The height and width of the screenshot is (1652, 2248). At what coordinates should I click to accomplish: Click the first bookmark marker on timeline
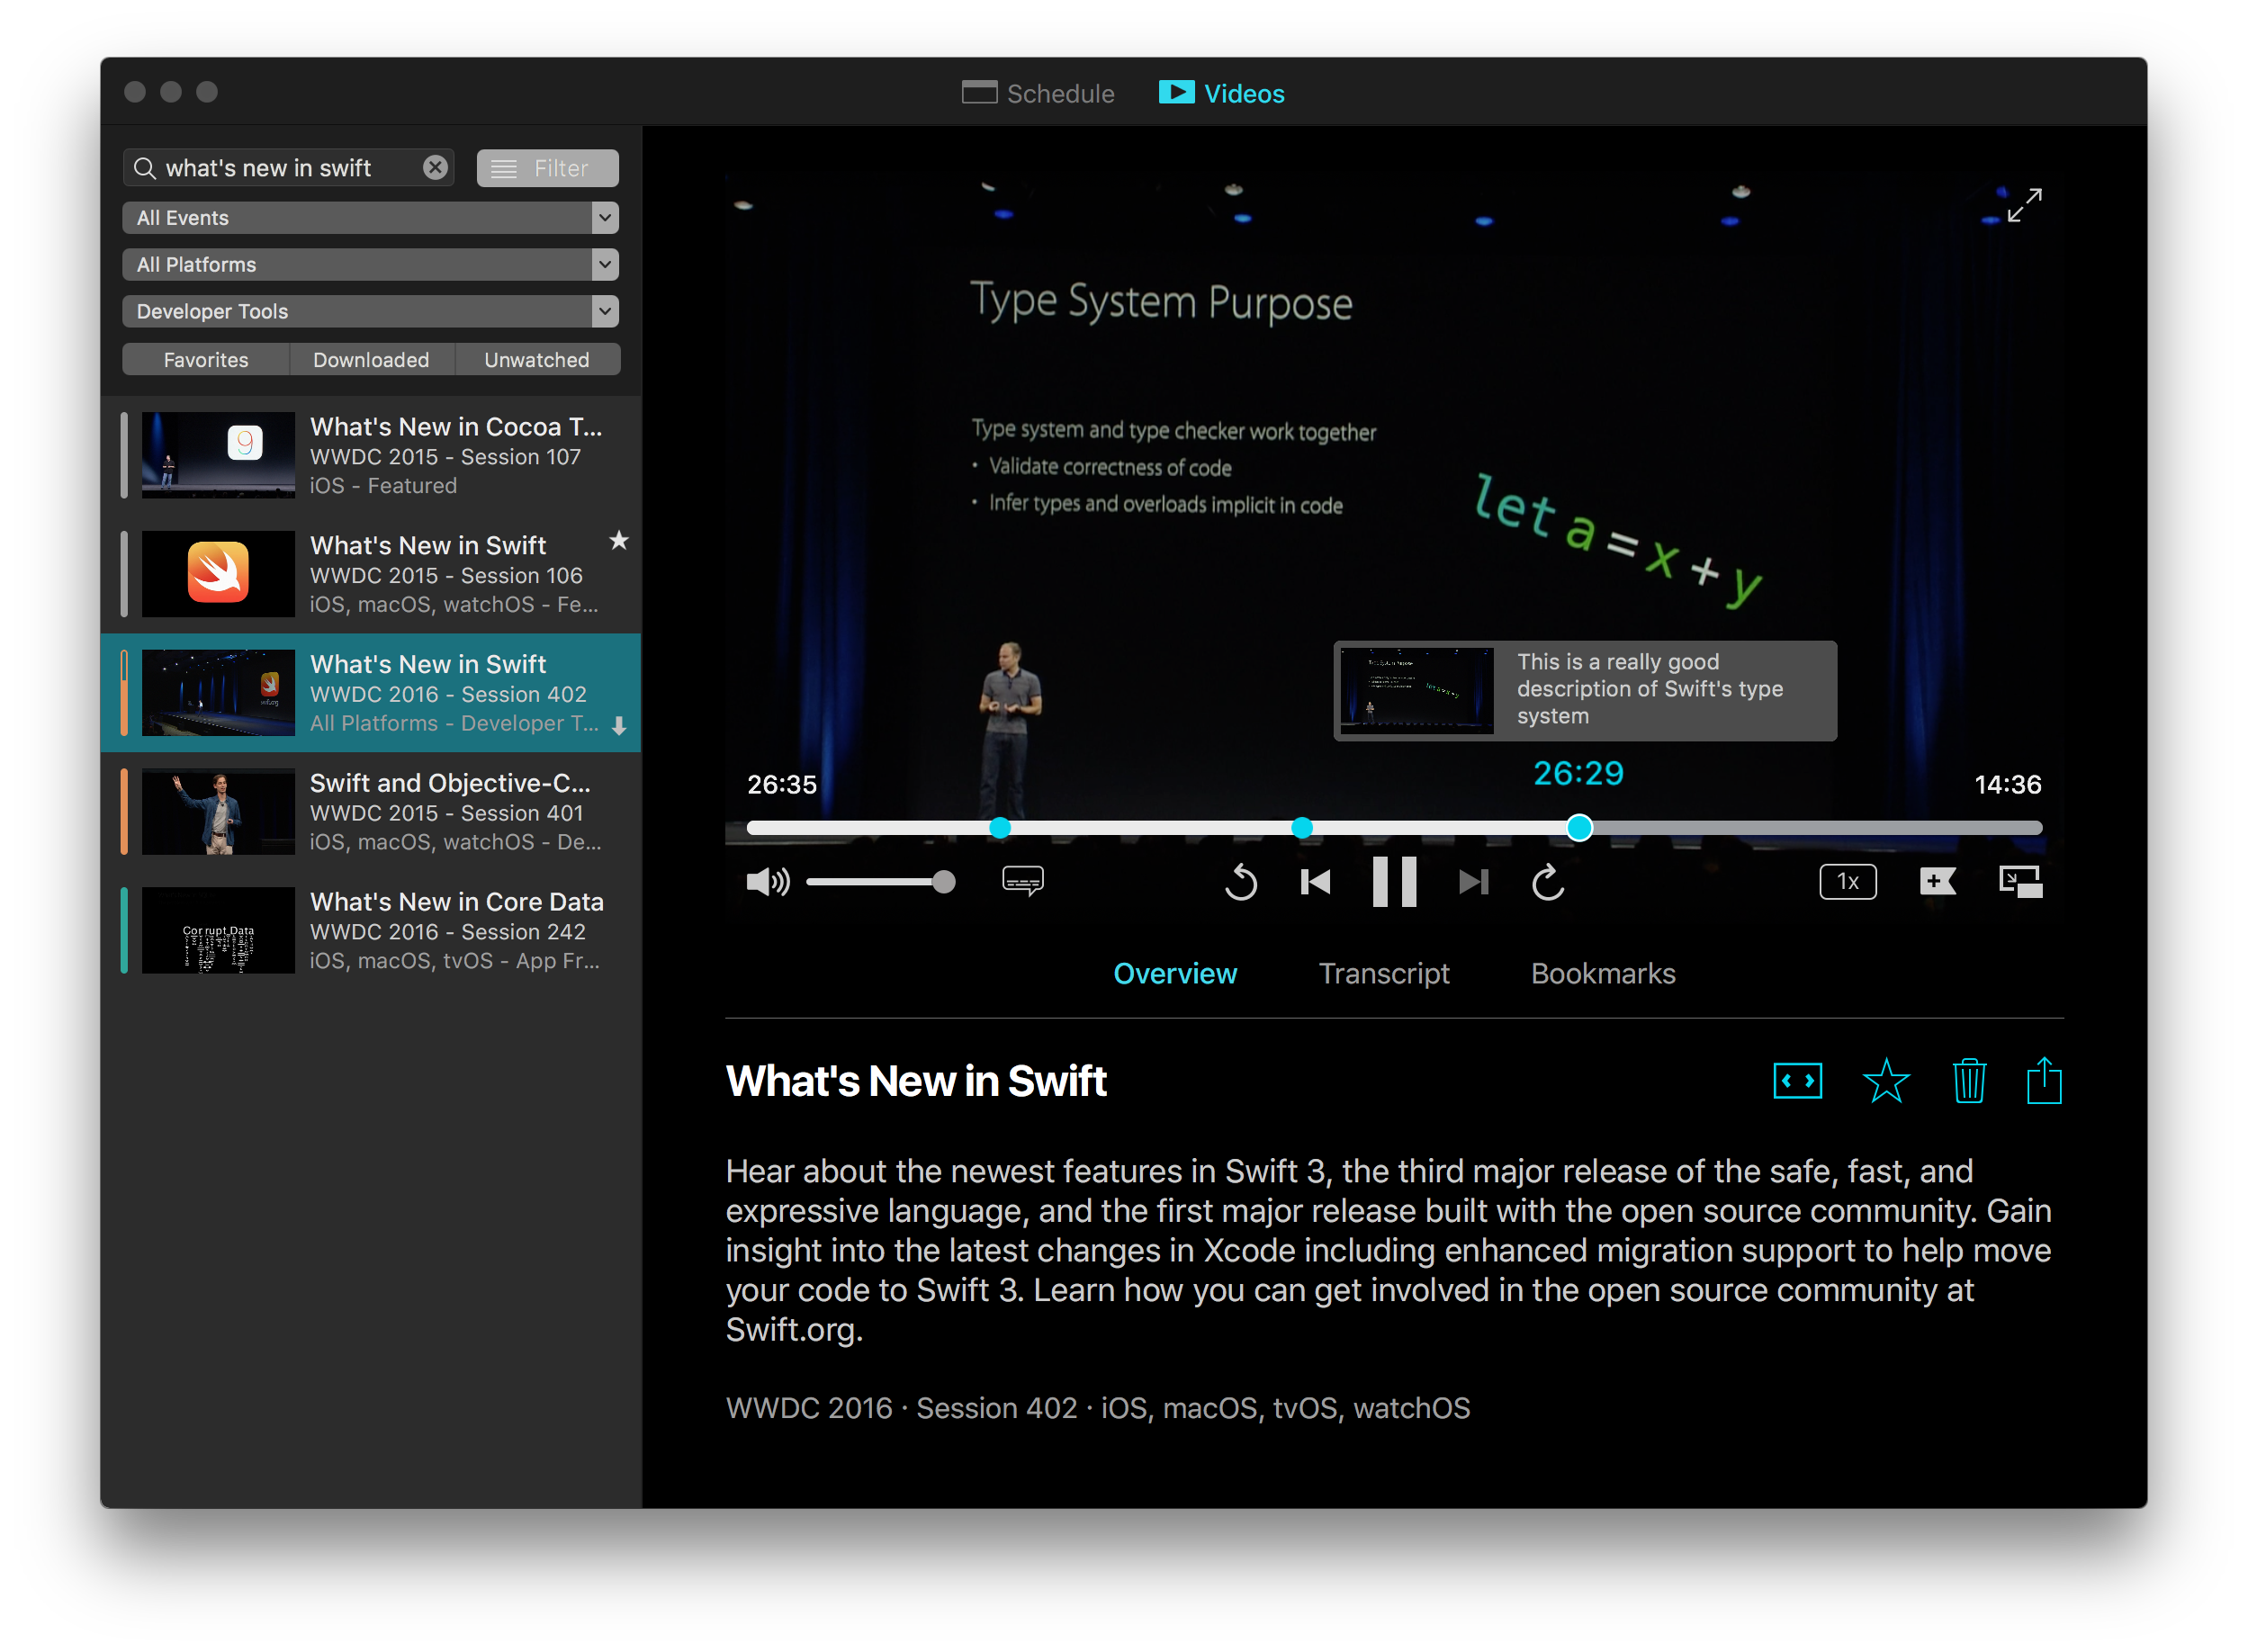tap(999, 827)
